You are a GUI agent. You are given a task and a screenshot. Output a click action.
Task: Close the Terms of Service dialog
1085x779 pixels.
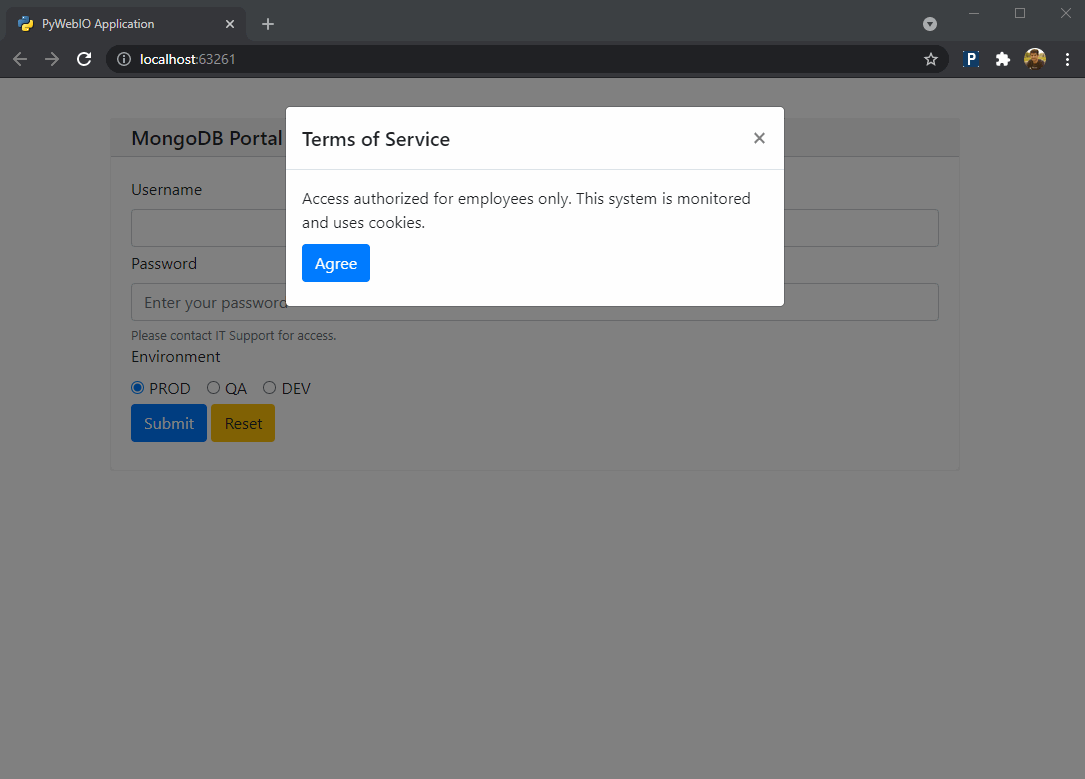759,138
